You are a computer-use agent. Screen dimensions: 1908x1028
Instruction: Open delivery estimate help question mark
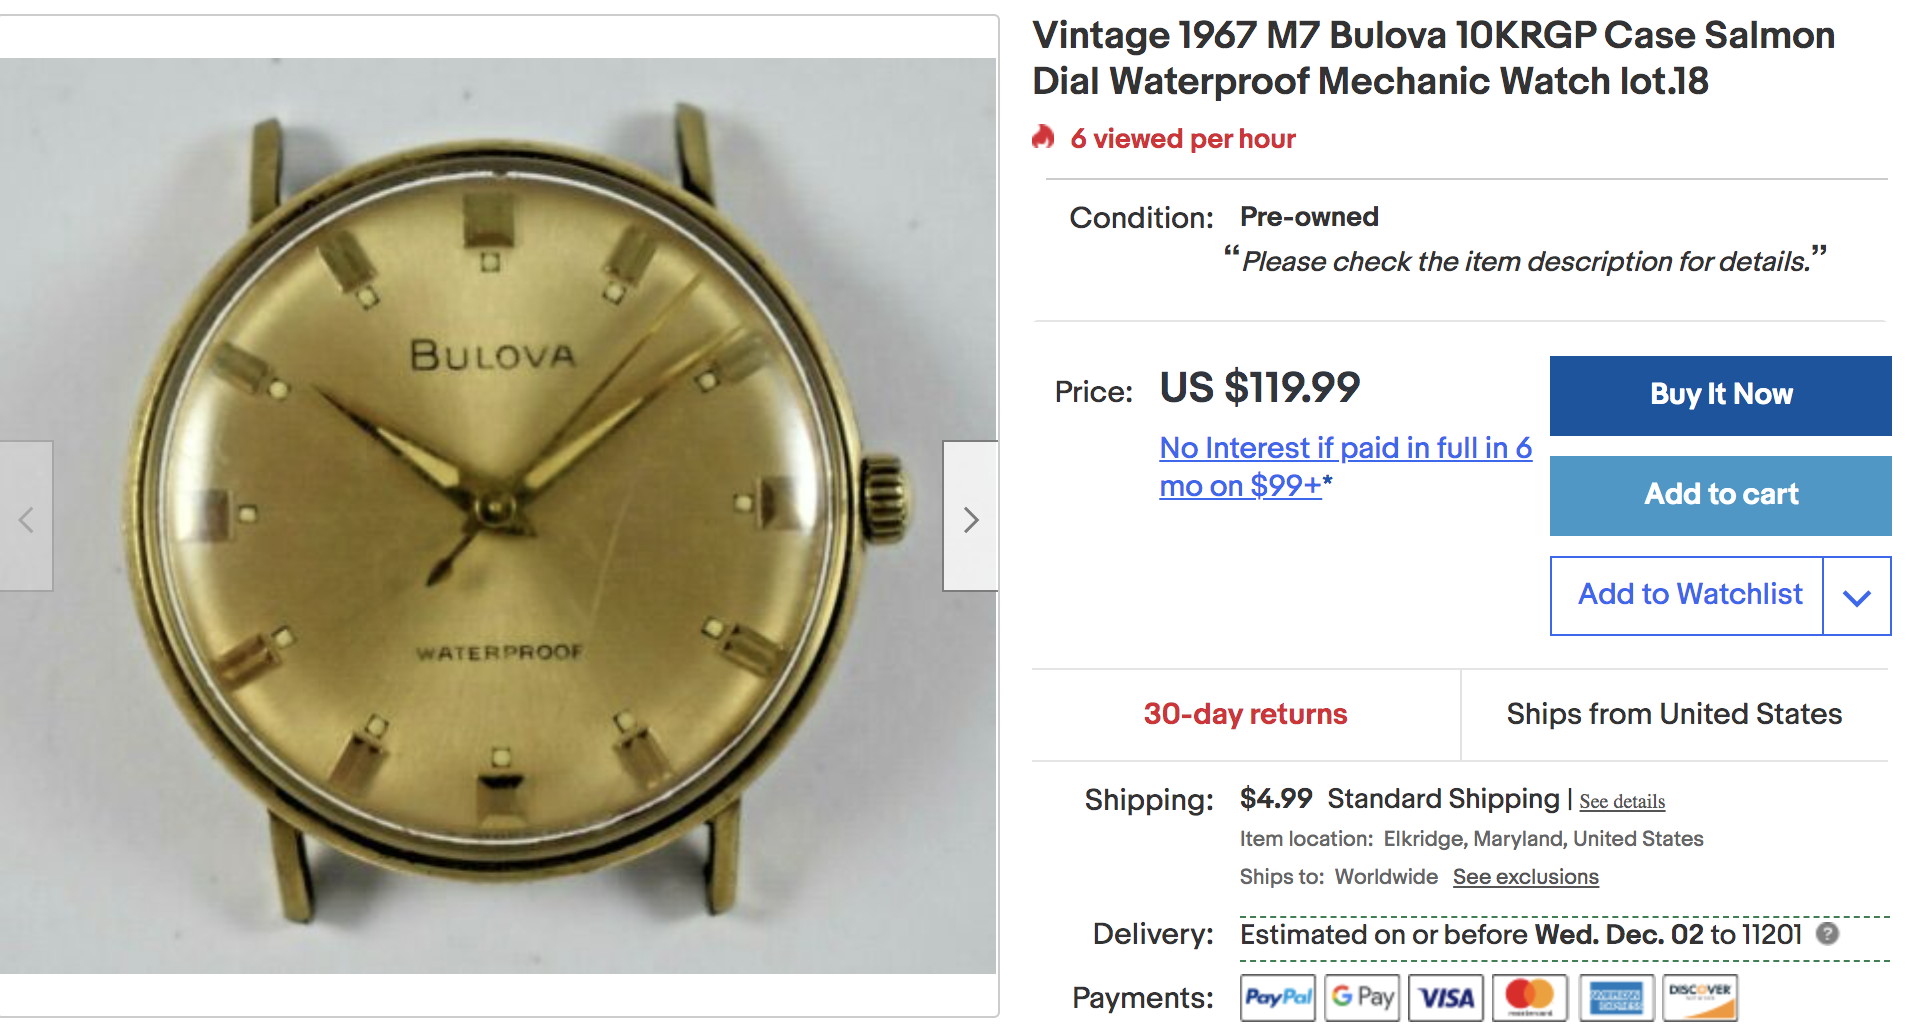point(1827,934)
